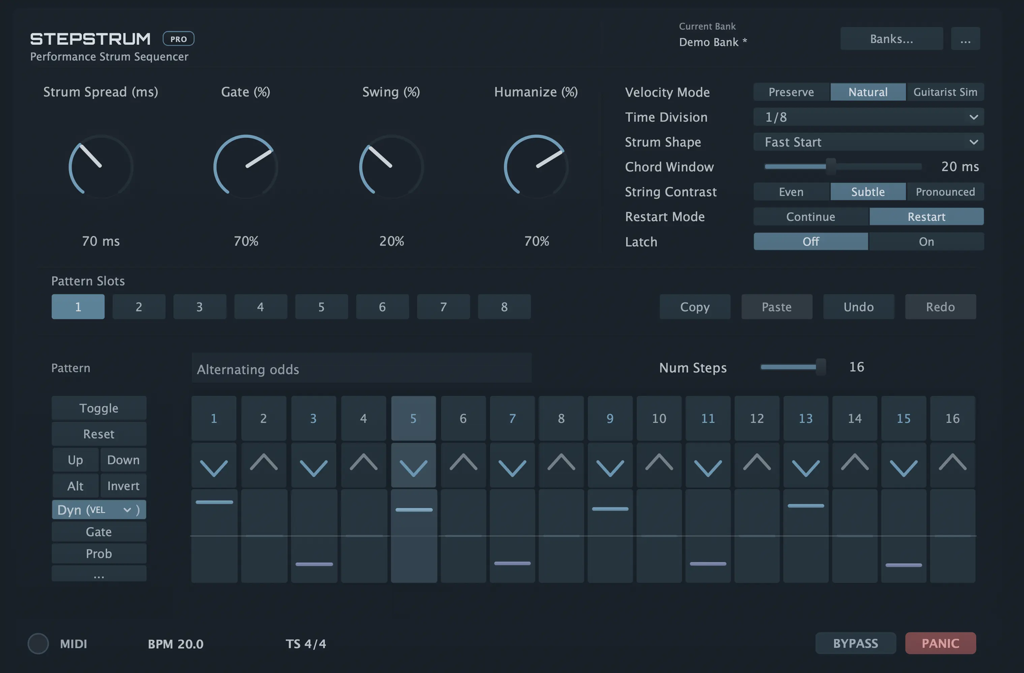Screen dimensions: 1024x673
Task: Open the more options menu beside Banks
Action: [x=965, y=39]
